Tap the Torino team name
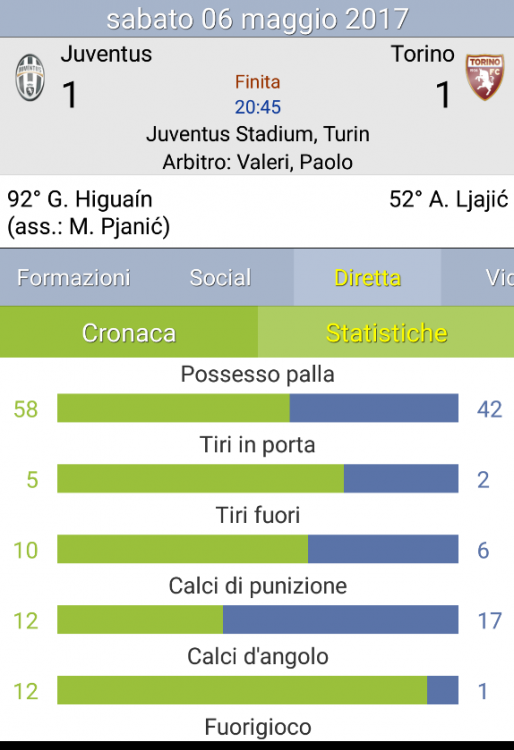Image resolution: width=514 pixels, height=750 pixels. (423, 54)
